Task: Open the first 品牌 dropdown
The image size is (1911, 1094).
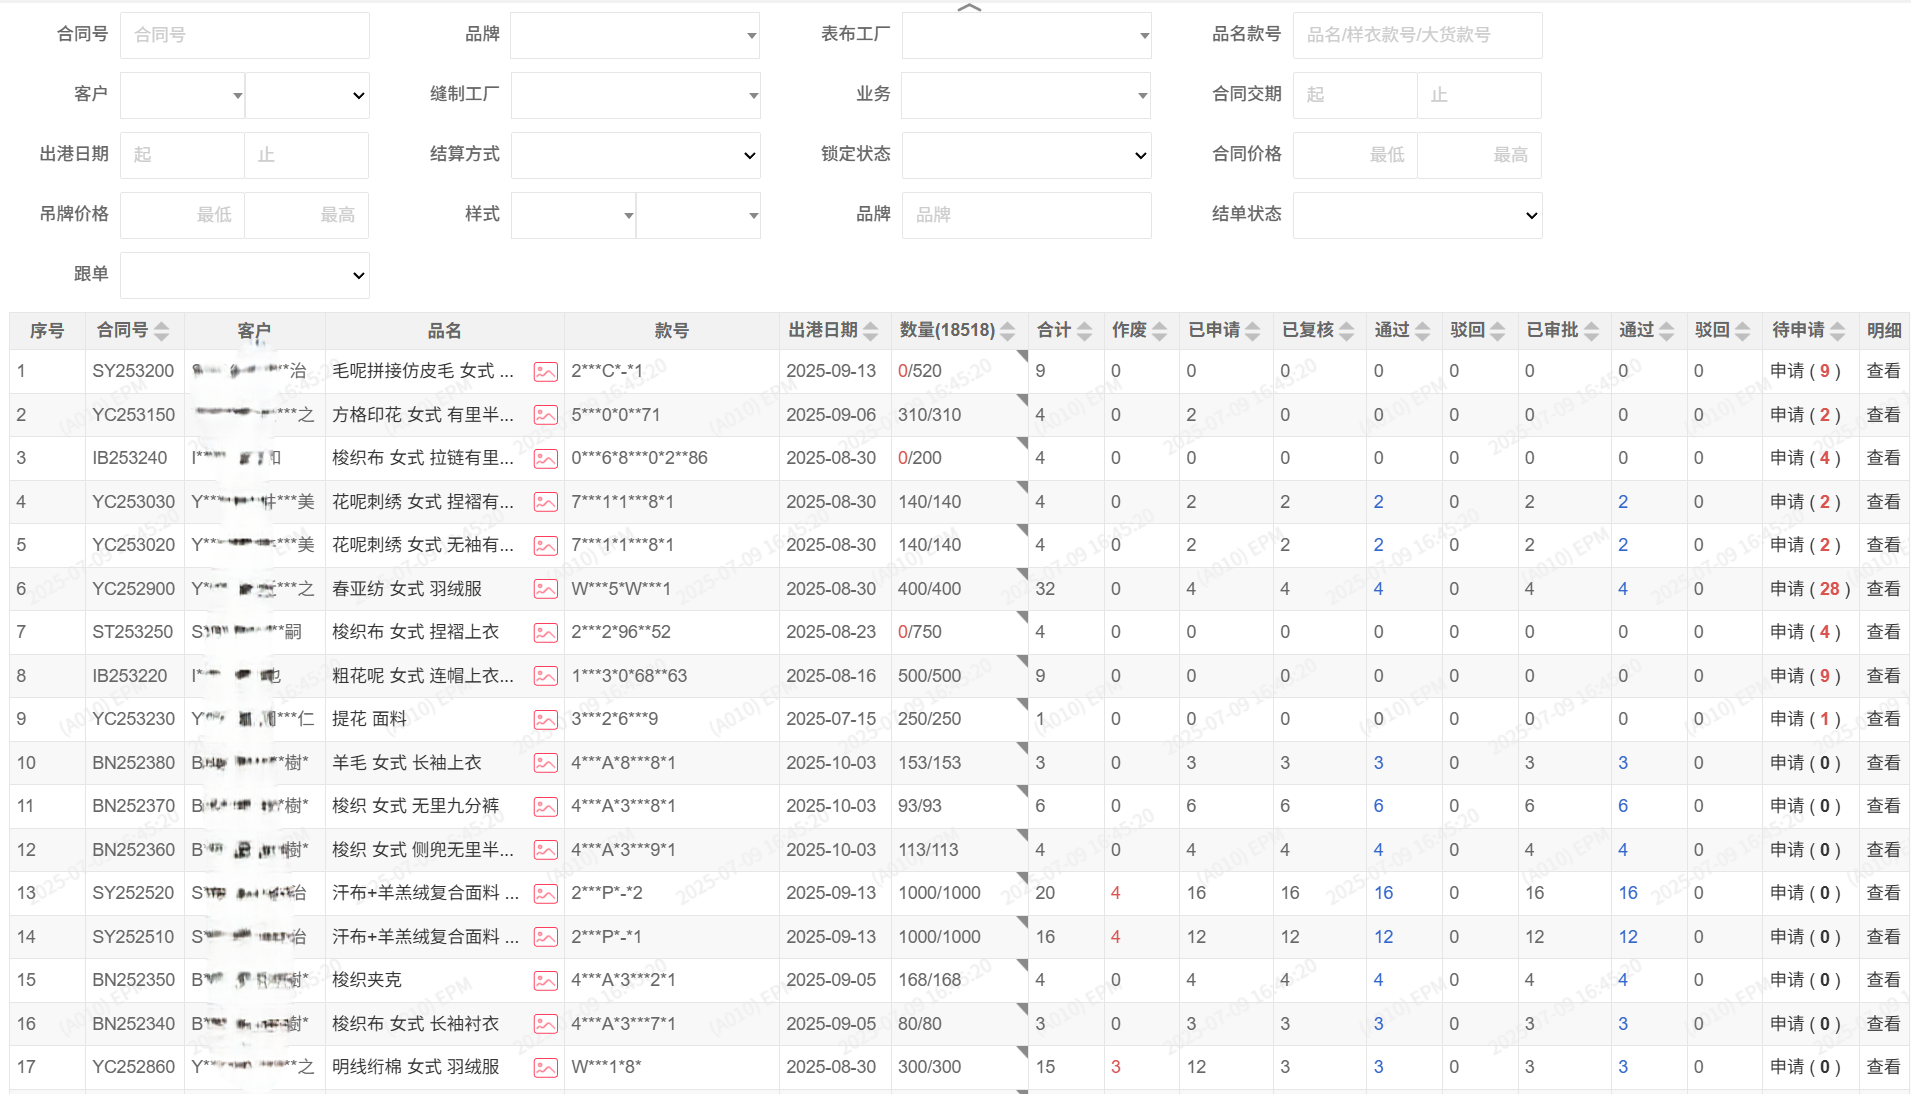Action: (x=635, y=35)
